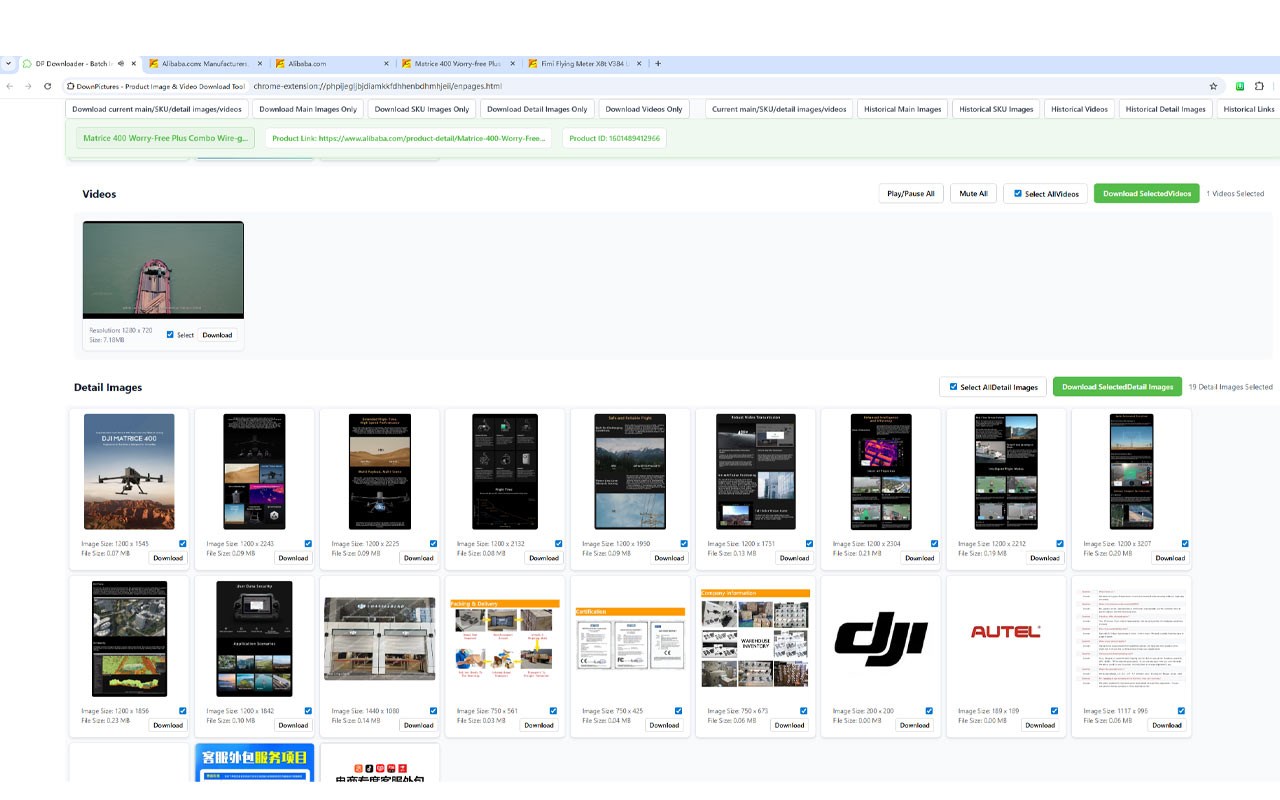Image resolution: width=1280 pixels, height=800 pixels.
Task: Download the 1200 x 1842 image
Action: coord(293,725)
